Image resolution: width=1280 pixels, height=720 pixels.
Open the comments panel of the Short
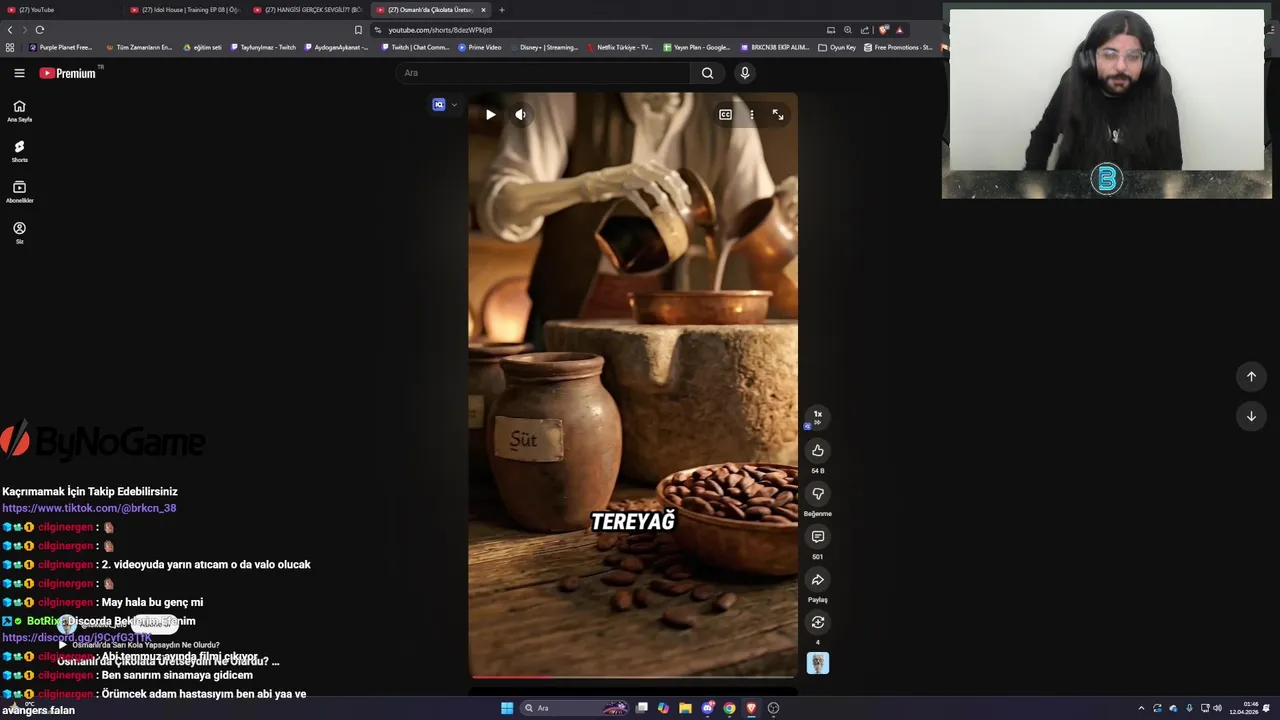817,537
